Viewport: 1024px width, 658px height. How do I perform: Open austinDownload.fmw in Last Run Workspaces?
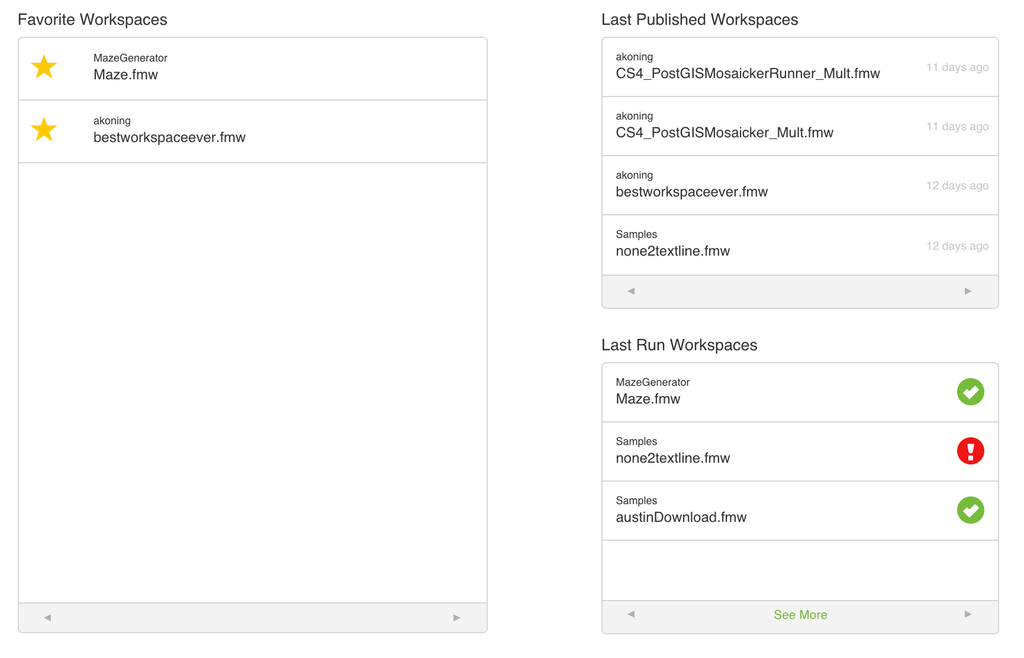(x=681, y=517)
